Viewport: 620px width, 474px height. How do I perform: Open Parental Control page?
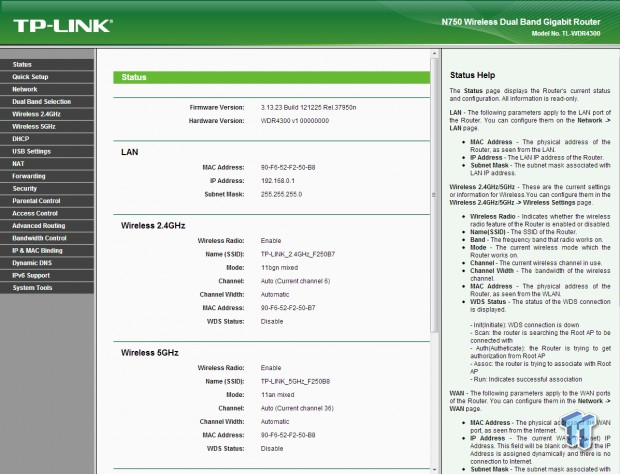coord(47,201)
